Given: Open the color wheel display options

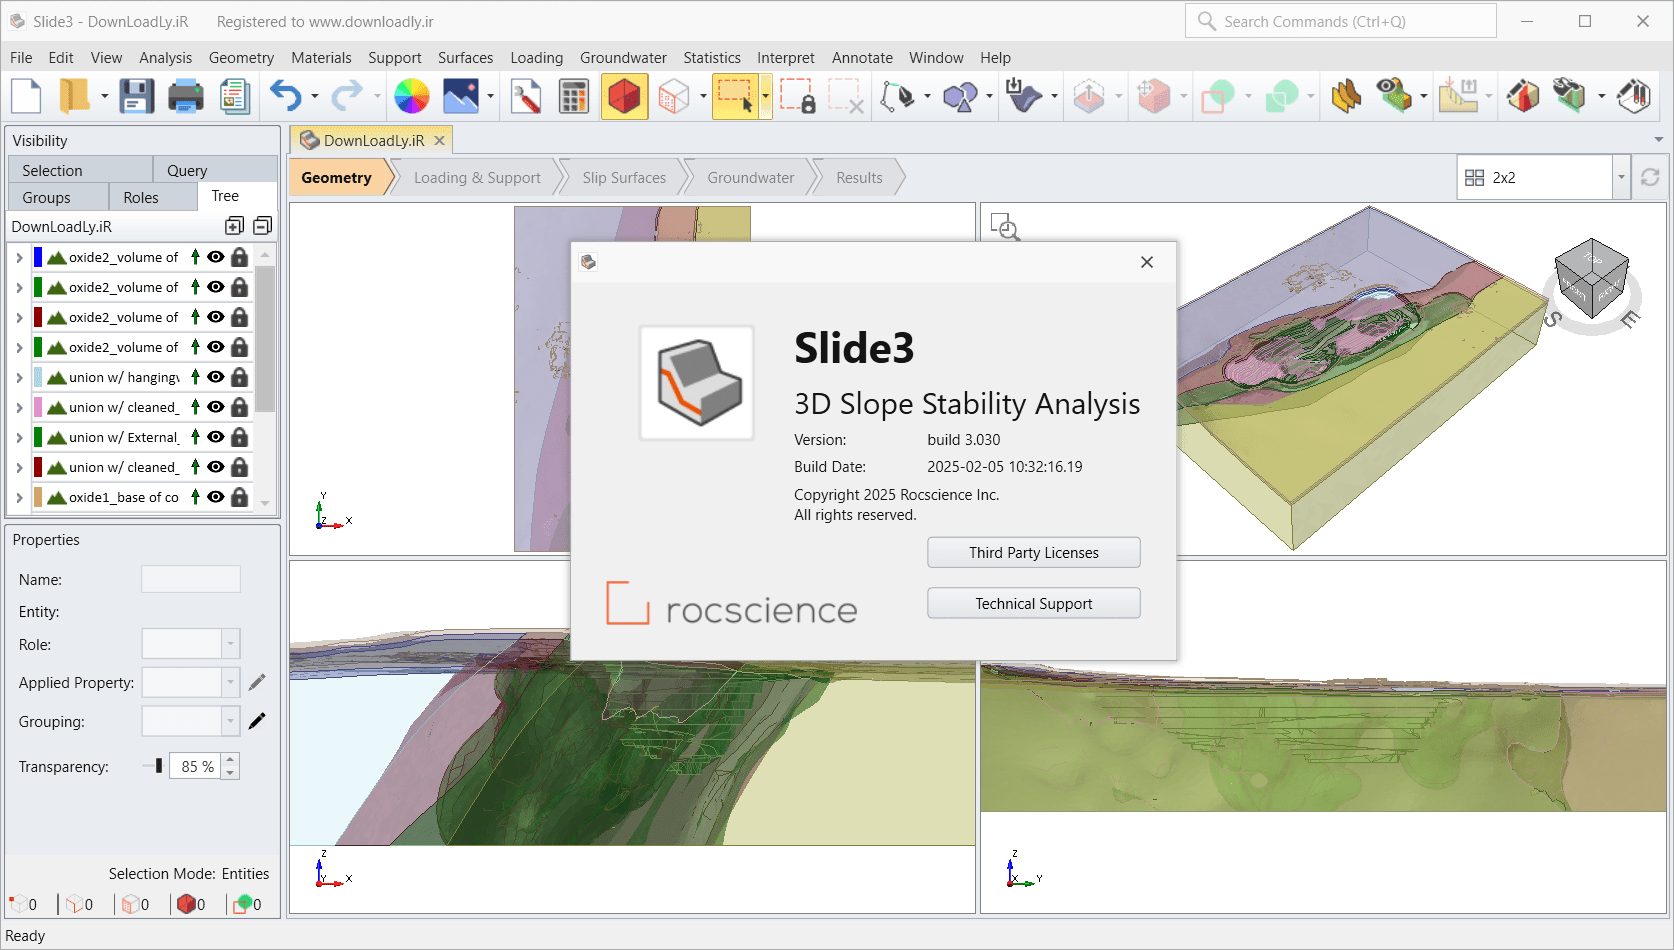Looking at the screenshot, I should 412,97.
